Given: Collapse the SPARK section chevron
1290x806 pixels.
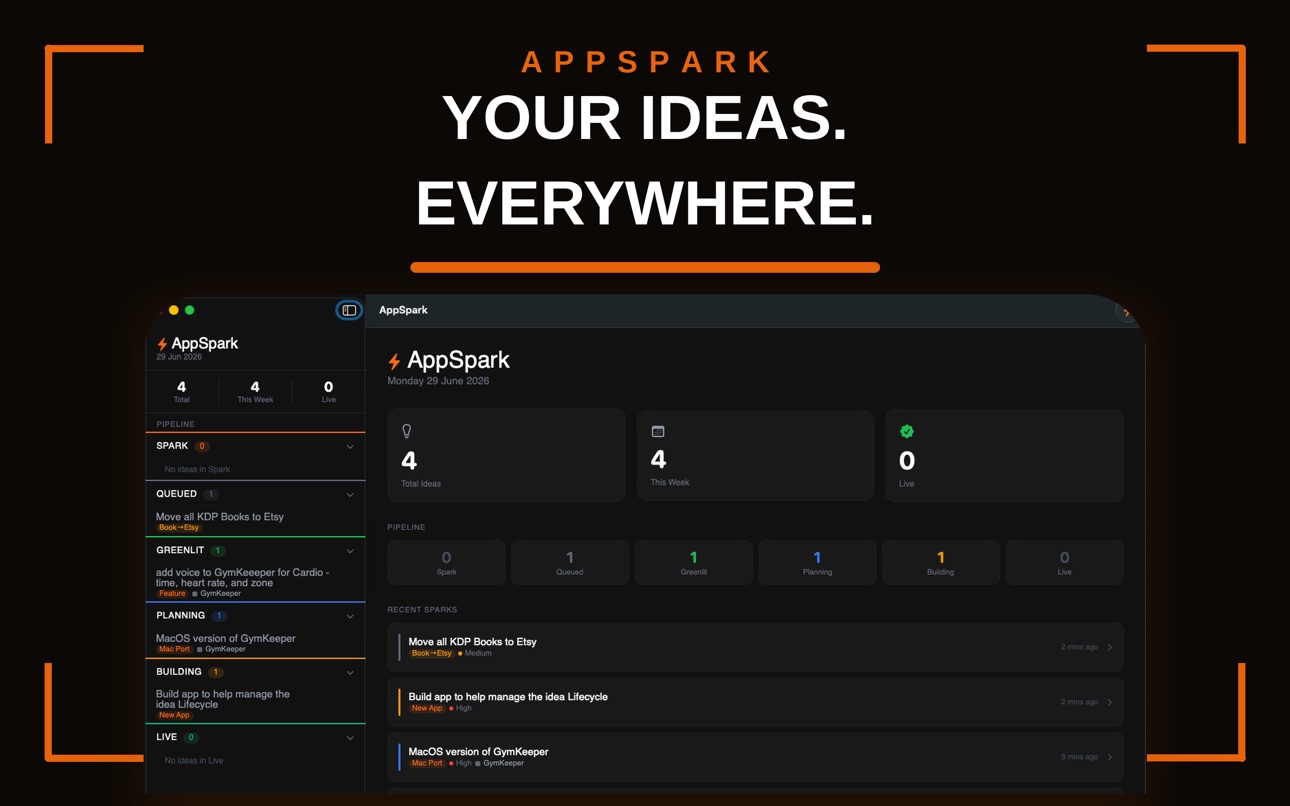Looking at the screenshot, I should click(x=350, y=447).
